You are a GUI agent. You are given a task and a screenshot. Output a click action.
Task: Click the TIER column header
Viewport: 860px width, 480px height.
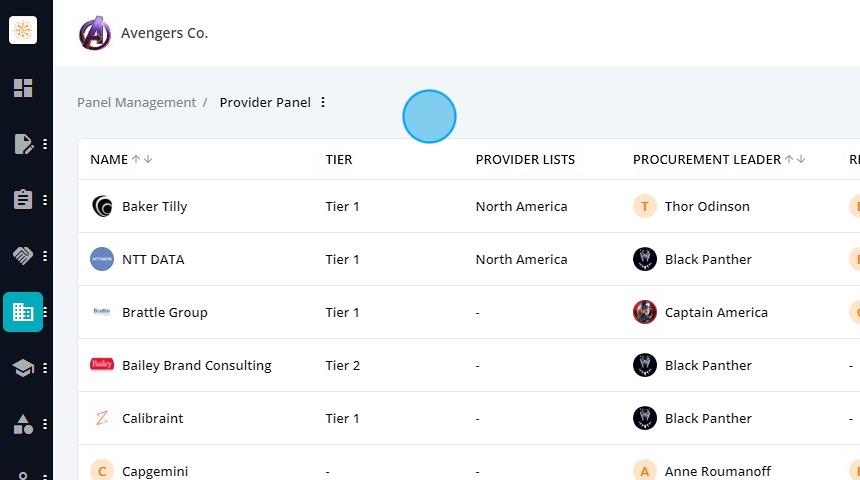(x=339, y=160)
